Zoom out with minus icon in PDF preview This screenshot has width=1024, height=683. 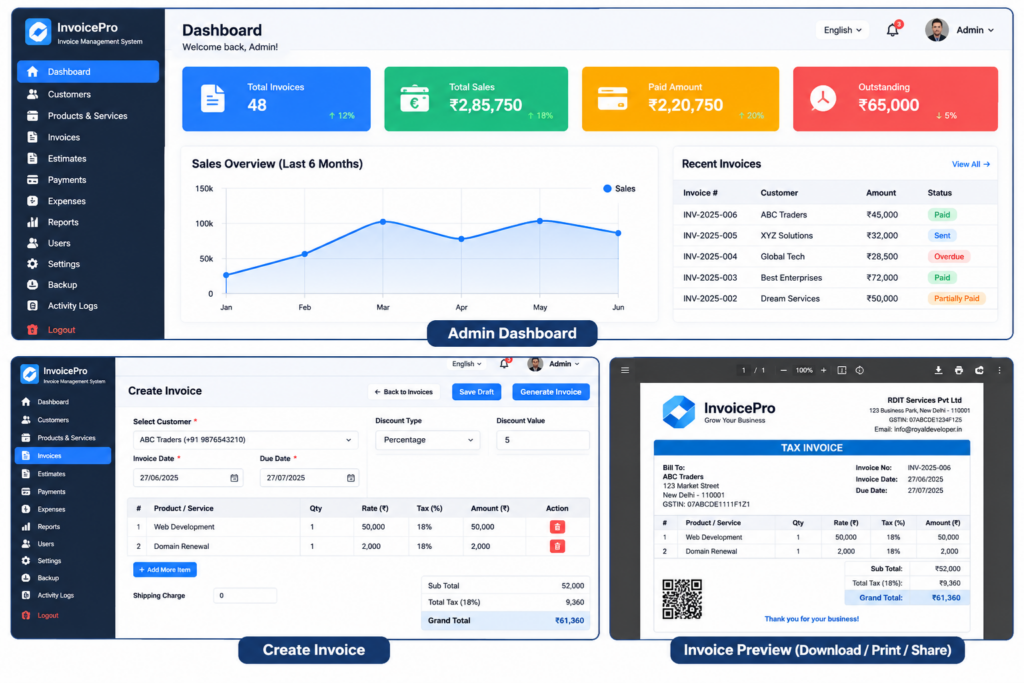coord(783,370)
